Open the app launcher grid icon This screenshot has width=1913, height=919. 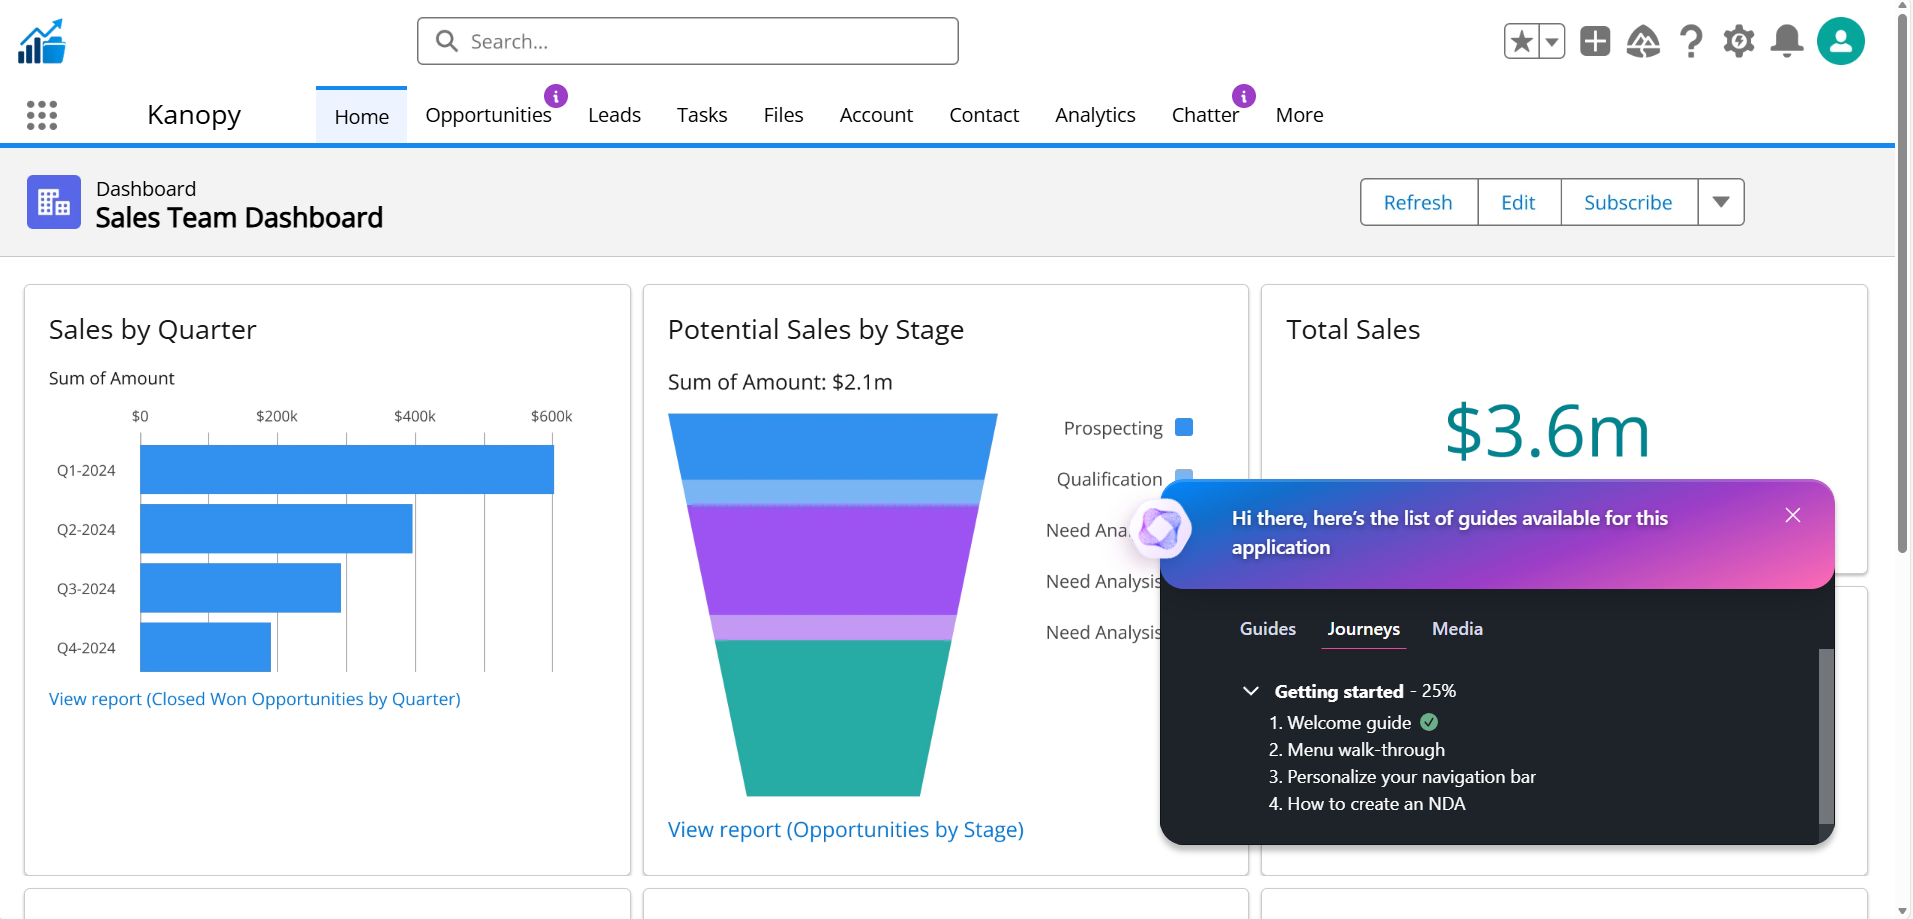42,115
